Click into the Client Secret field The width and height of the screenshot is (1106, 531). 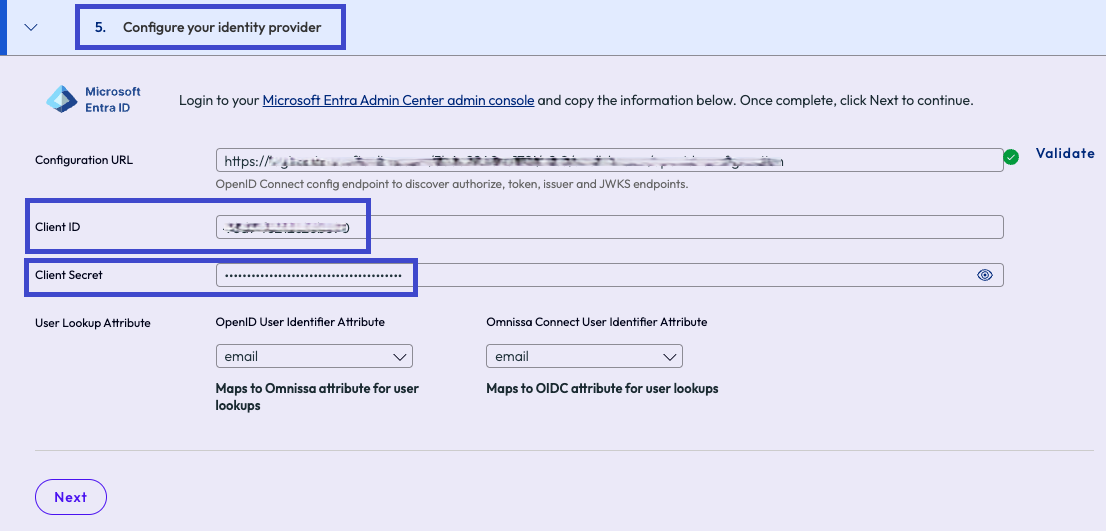609,275
